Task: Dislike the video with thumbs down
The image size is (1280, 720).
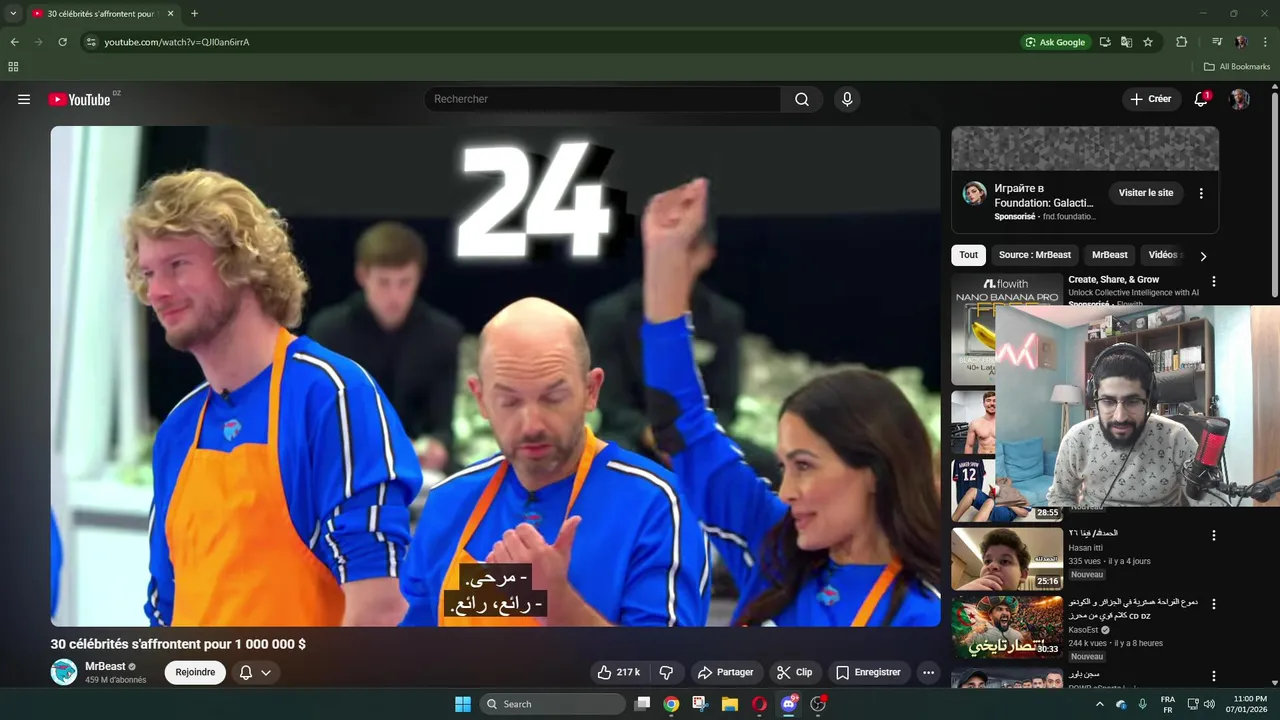Action: click(x=666, y=672)
